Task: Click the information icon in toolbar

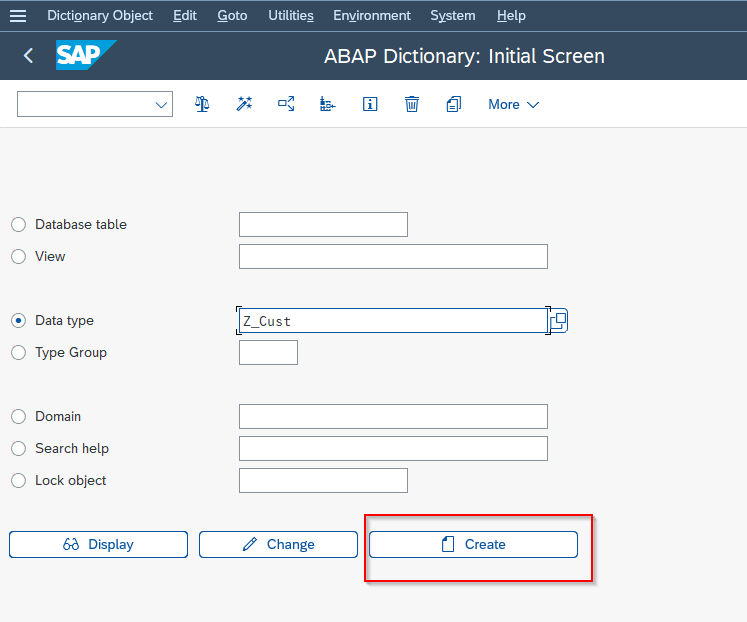Action: [370, 104]
